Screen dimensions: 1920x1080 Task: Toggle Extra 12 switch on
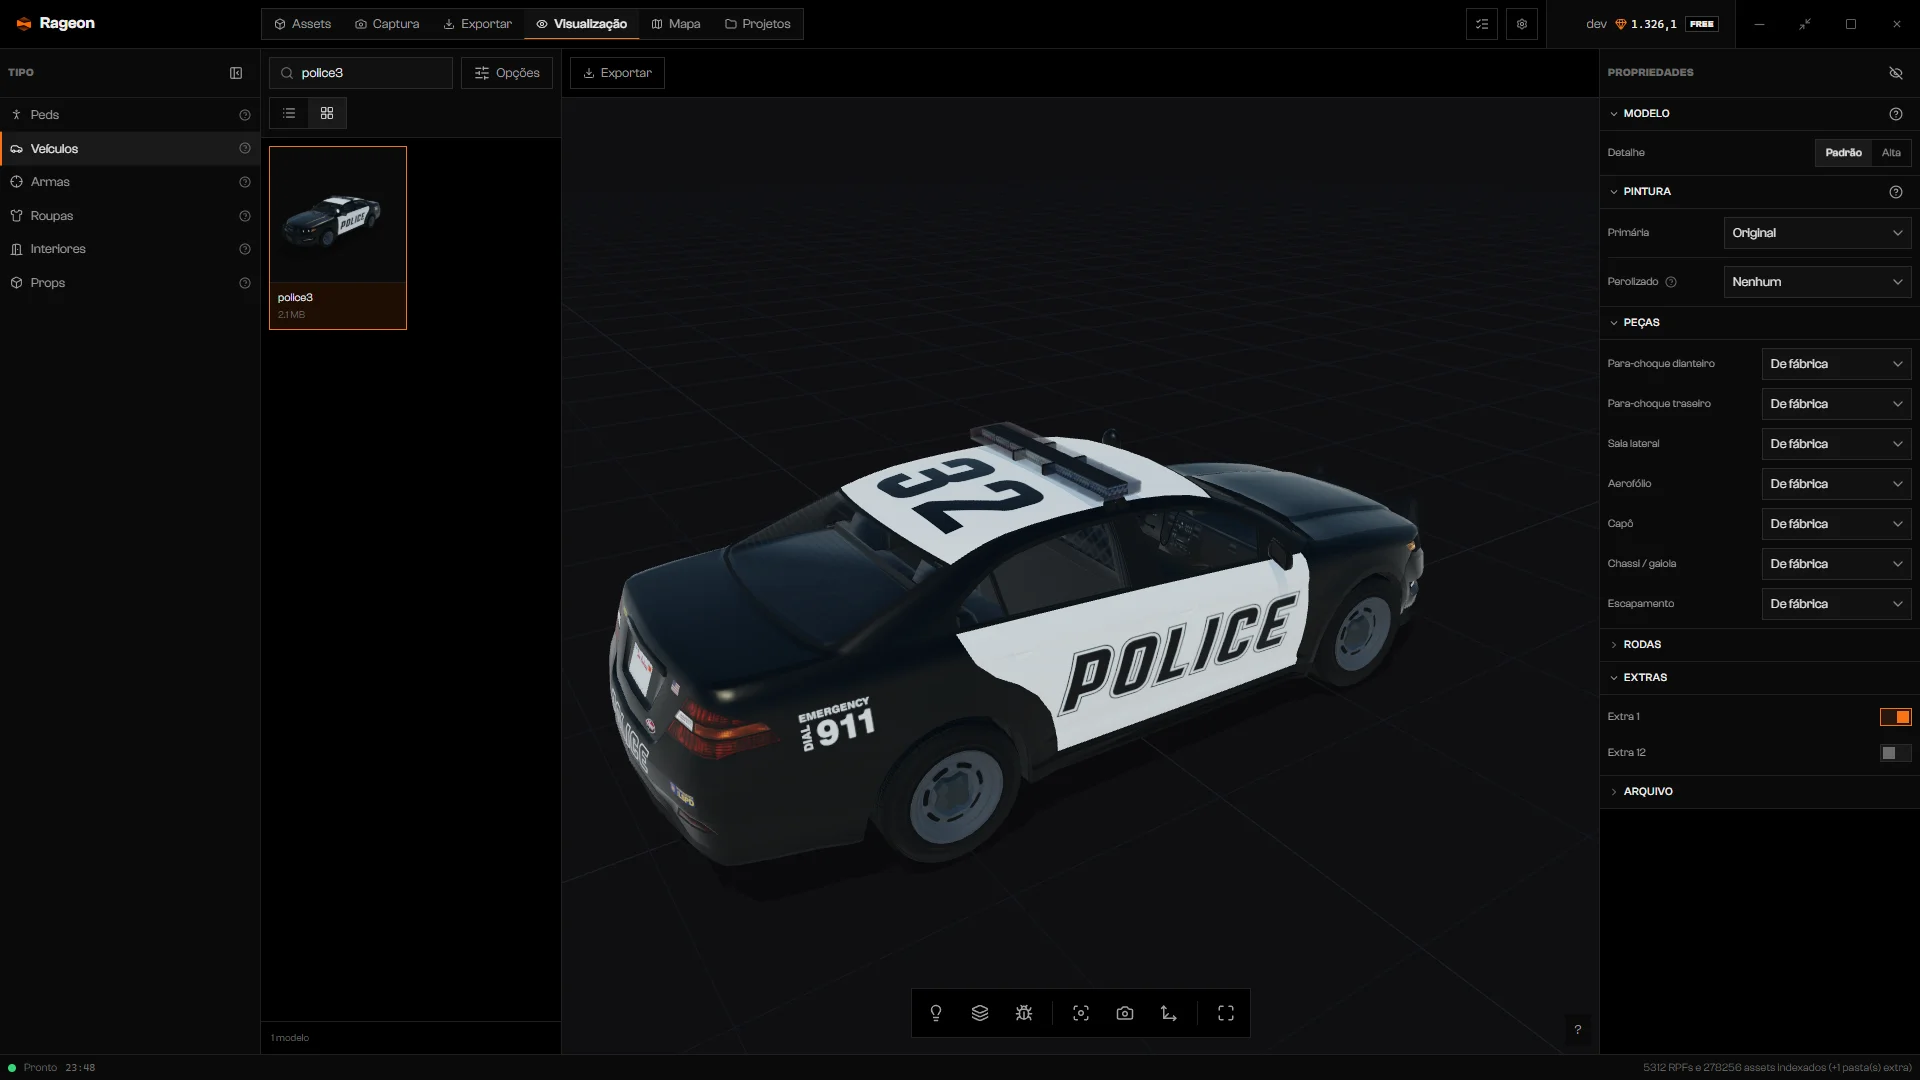tap(1896, 753)
